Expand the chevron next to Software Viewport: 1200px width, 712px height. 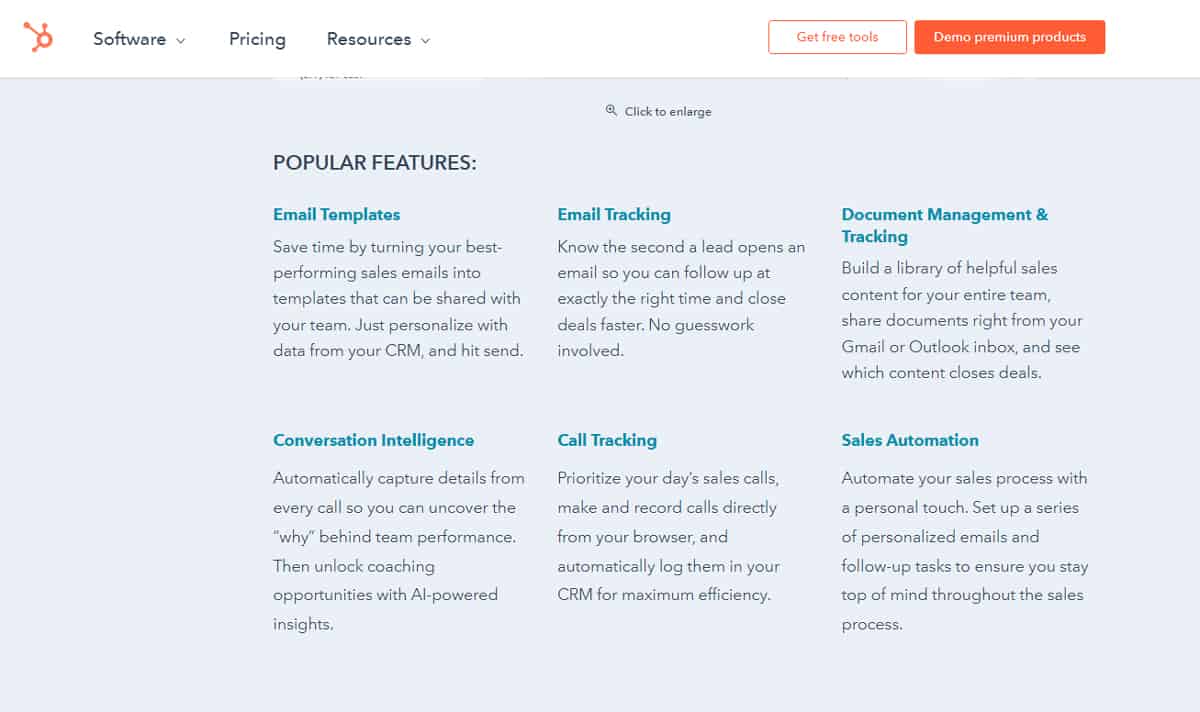click(181, 41)
